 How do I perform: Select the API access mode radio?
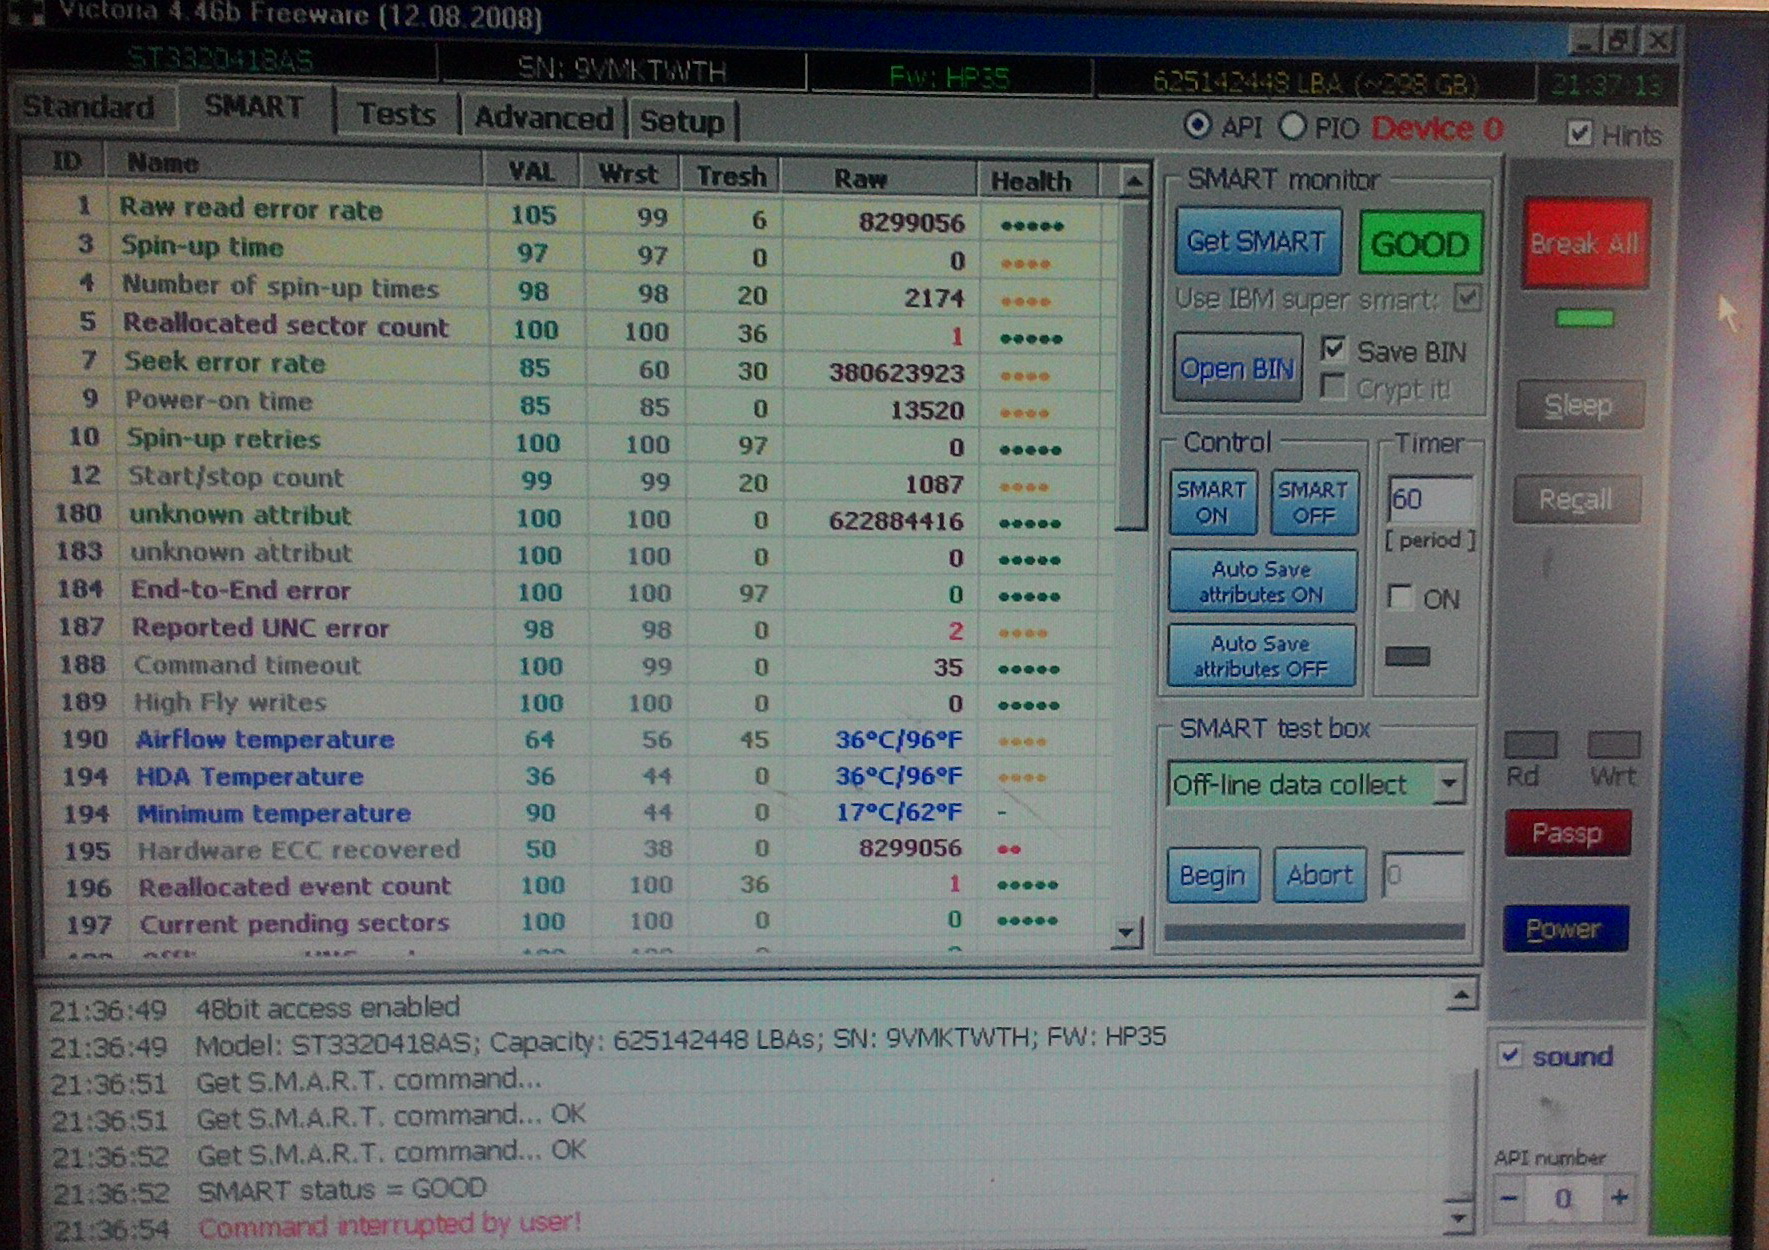pos(1197,126)
